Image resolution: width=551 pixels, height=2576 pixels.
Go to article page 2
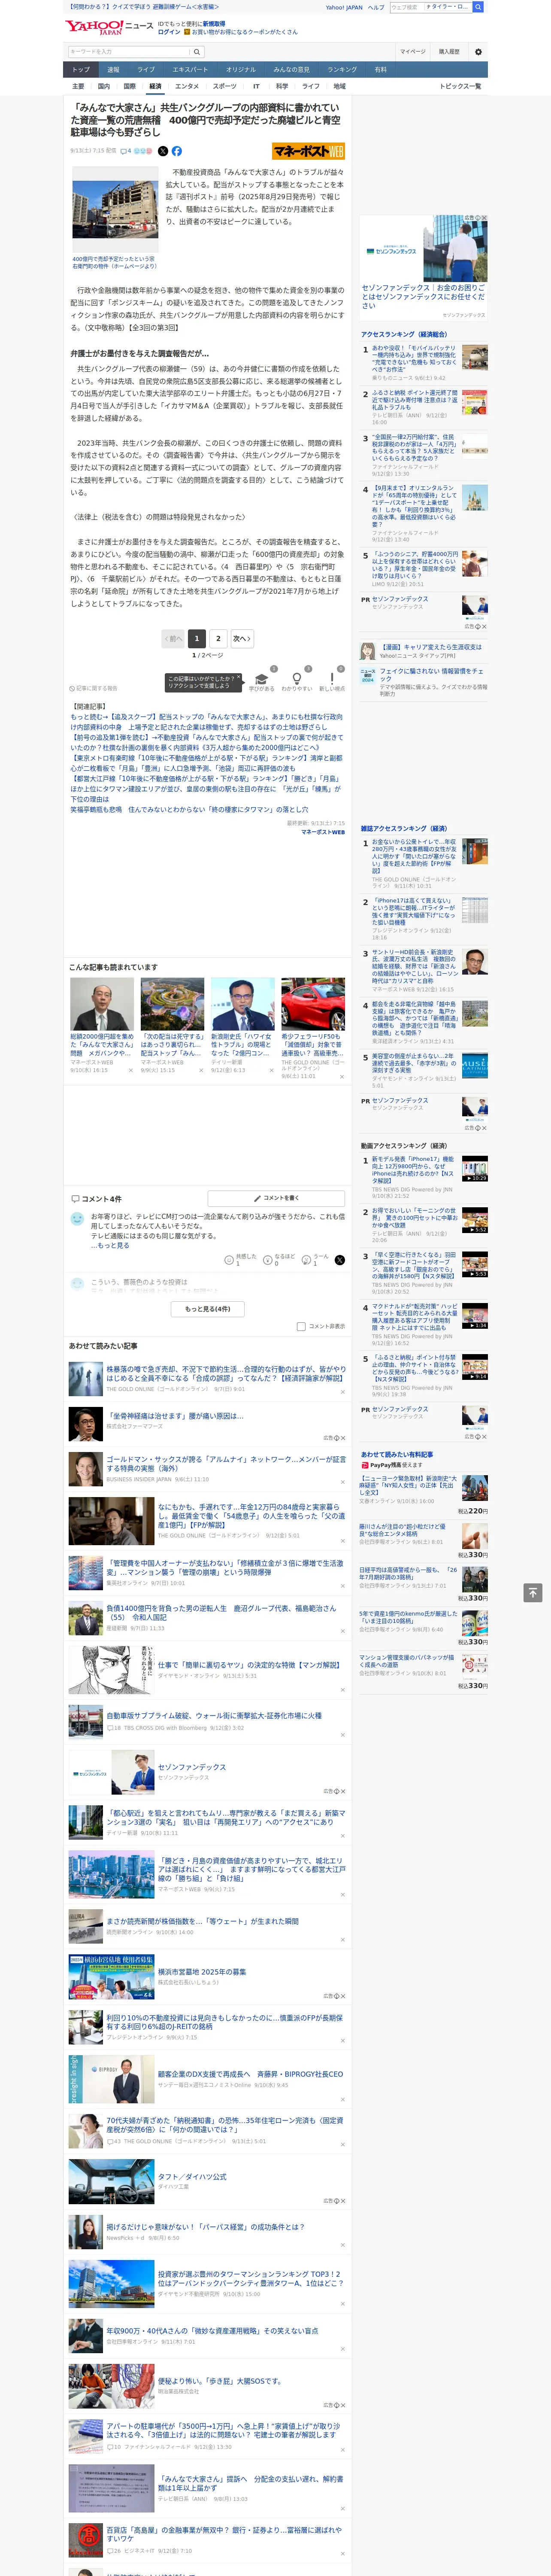click(218, 638)
